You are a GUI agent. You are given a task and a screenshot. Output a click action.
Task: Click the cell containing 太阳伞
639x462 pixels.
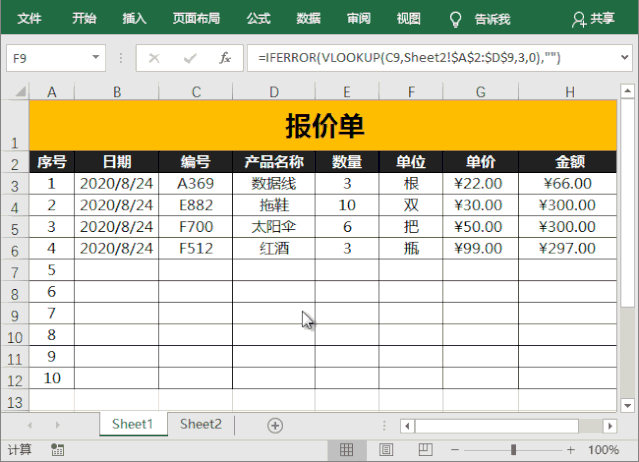(273, 227)
